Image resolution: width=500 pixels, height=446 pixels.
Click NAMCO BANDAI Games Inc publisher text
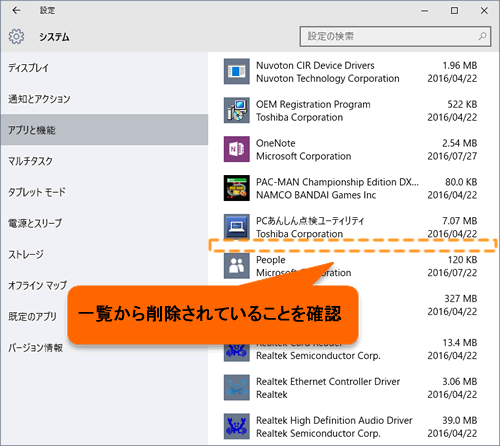(x=316, y=195)
